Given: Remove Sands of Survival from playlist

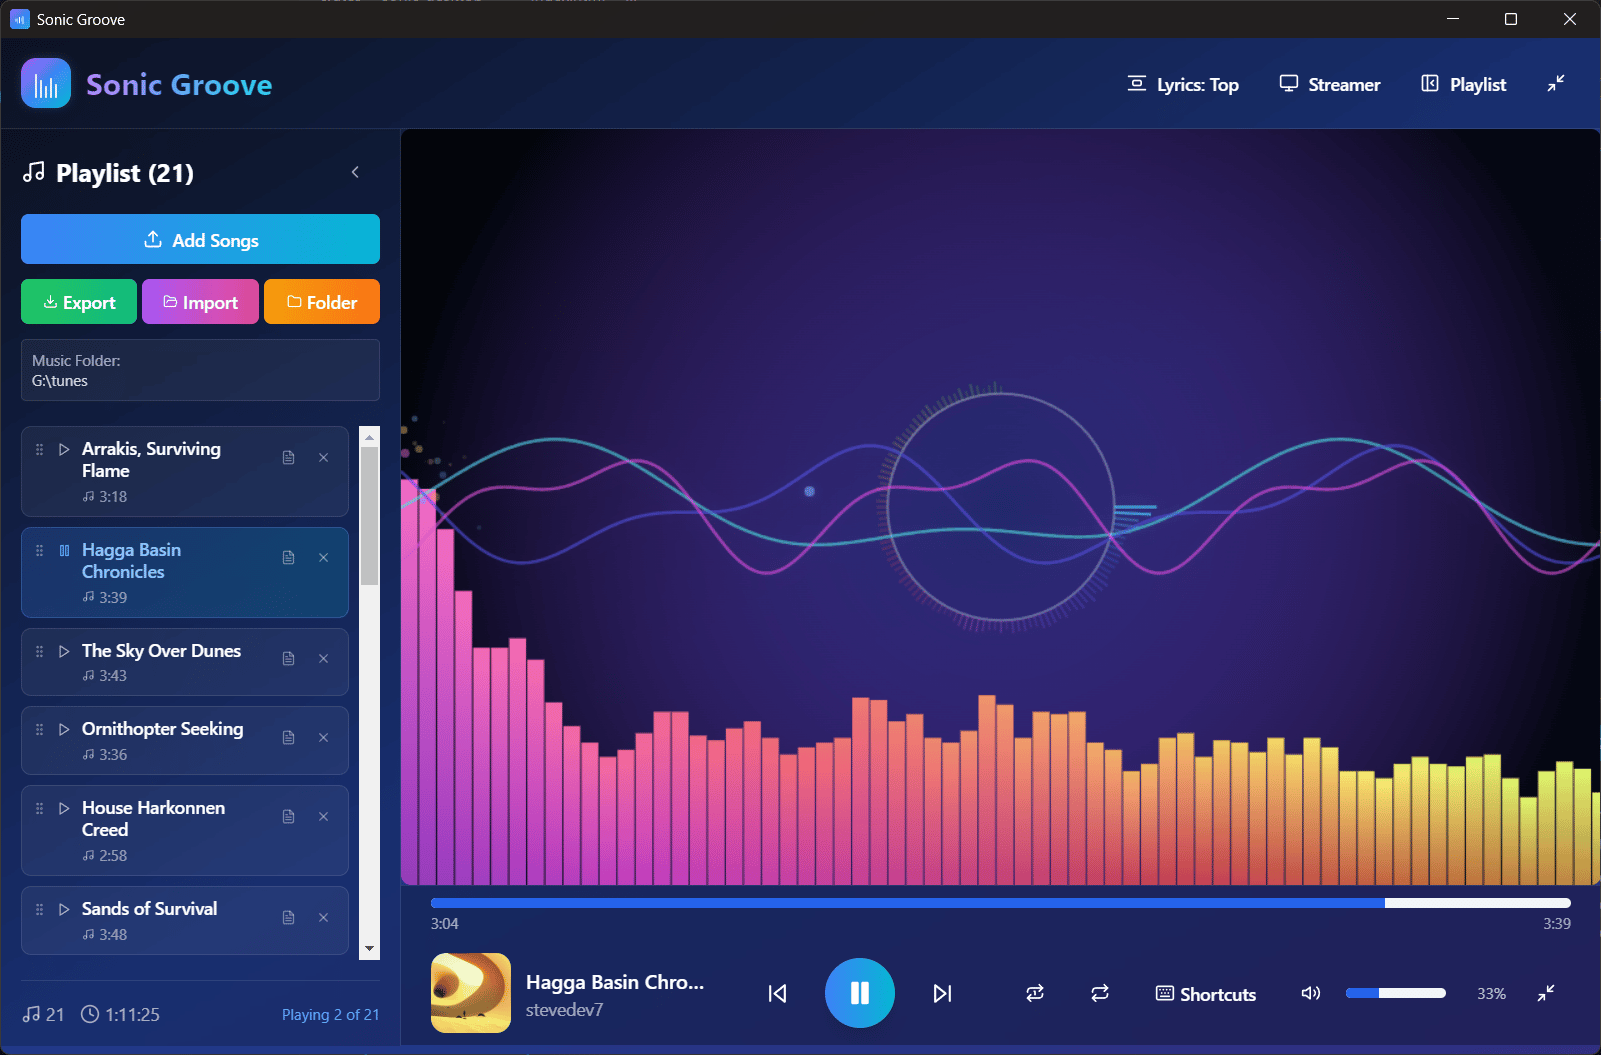Looking at the screenshot, I should point(323,917).
